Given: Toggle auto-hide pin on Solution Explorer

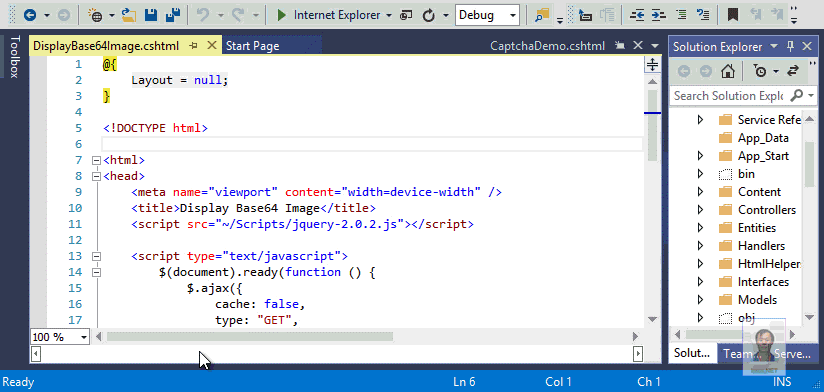Looking at the screenshot, I should [x=790, y=46].
